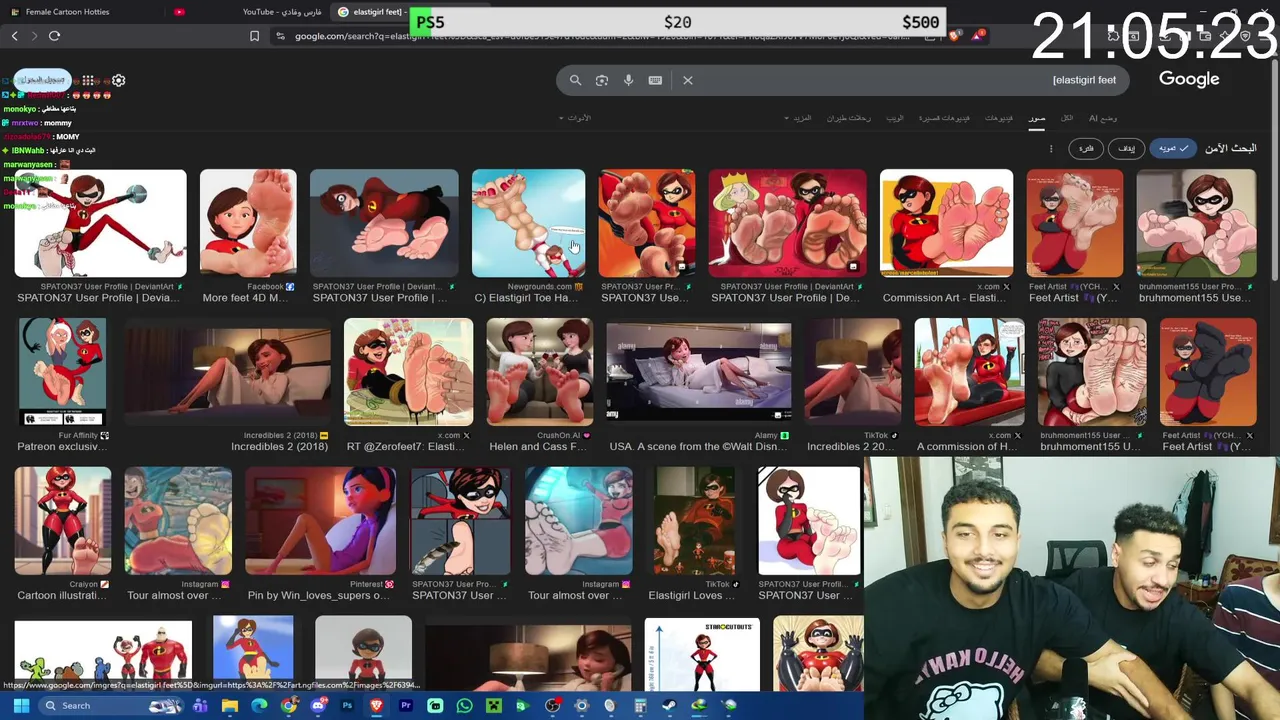Open OBS Studio from the taskbar
The height and width of the screenshot is (720, 1280).
point(552,706)
